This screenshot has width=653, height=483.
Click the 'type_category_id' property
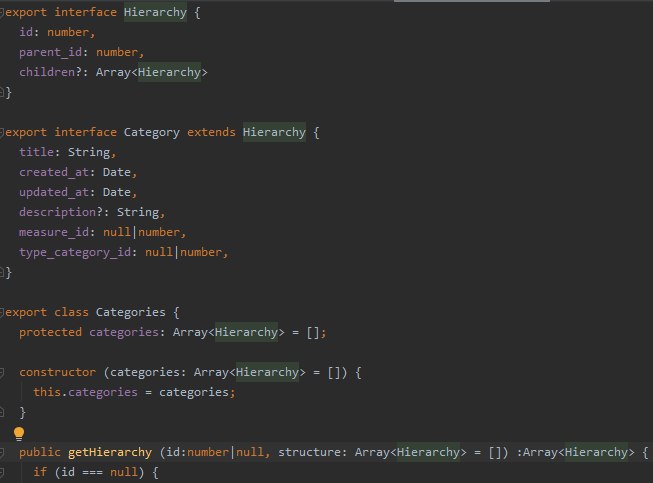[x=75, y=252]
